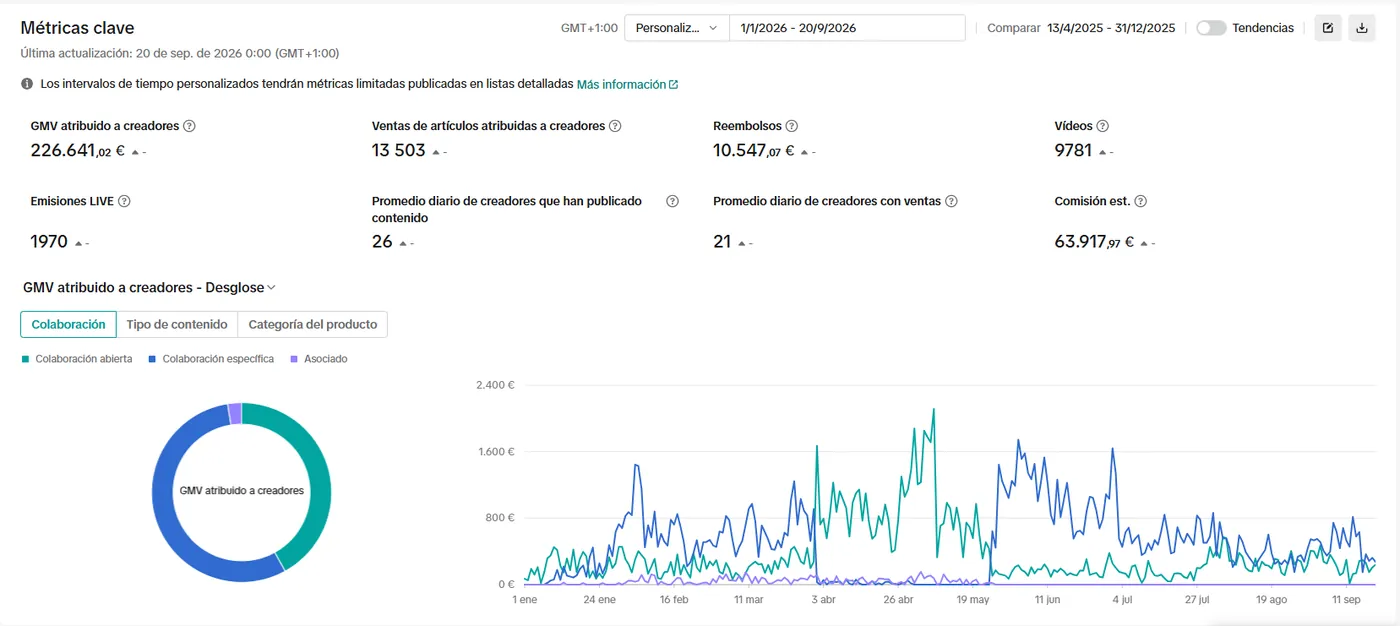
Task: Click the date range field 1/1/2026 - 20/9/2026
Action: pyautogui.click(x=848, y=28)
